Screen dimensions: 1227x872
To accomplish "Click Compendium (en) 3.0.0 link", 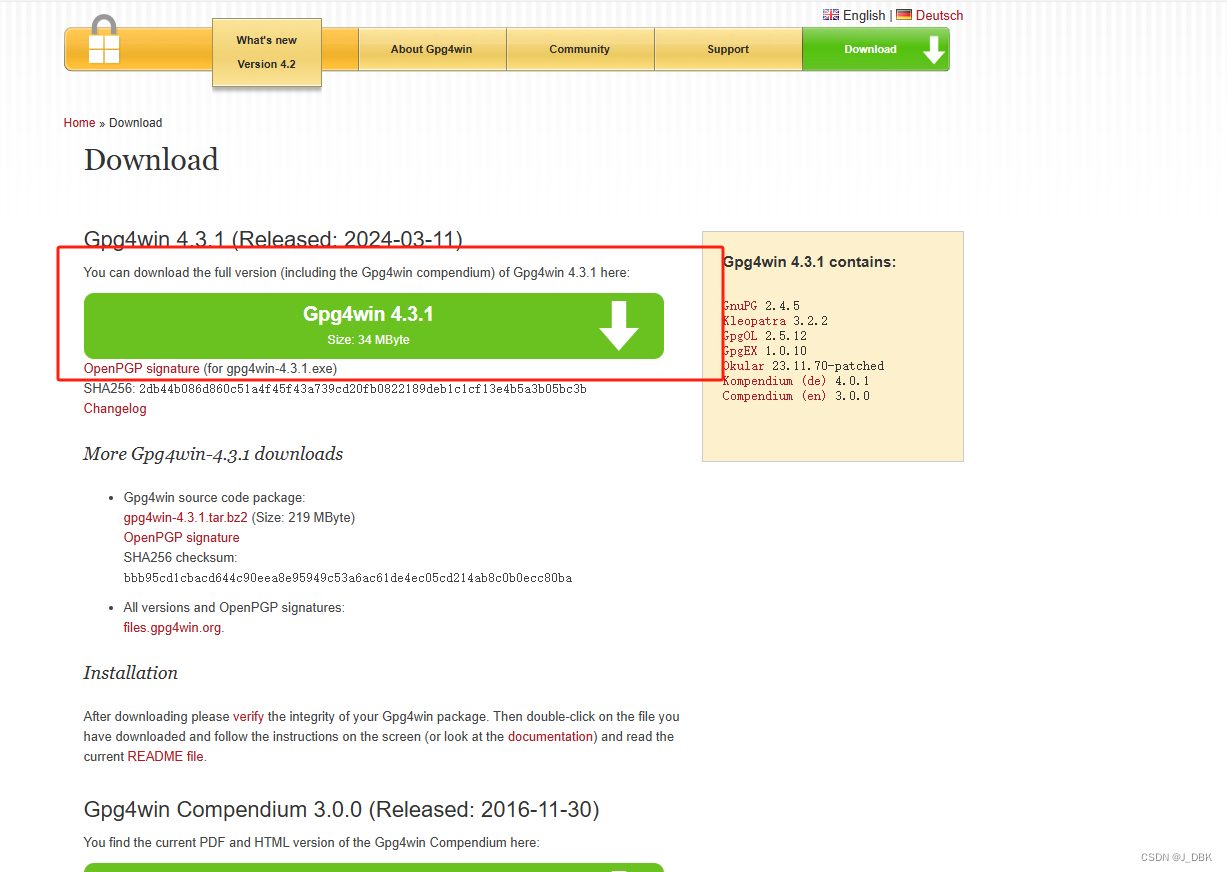I will (796, 396).
